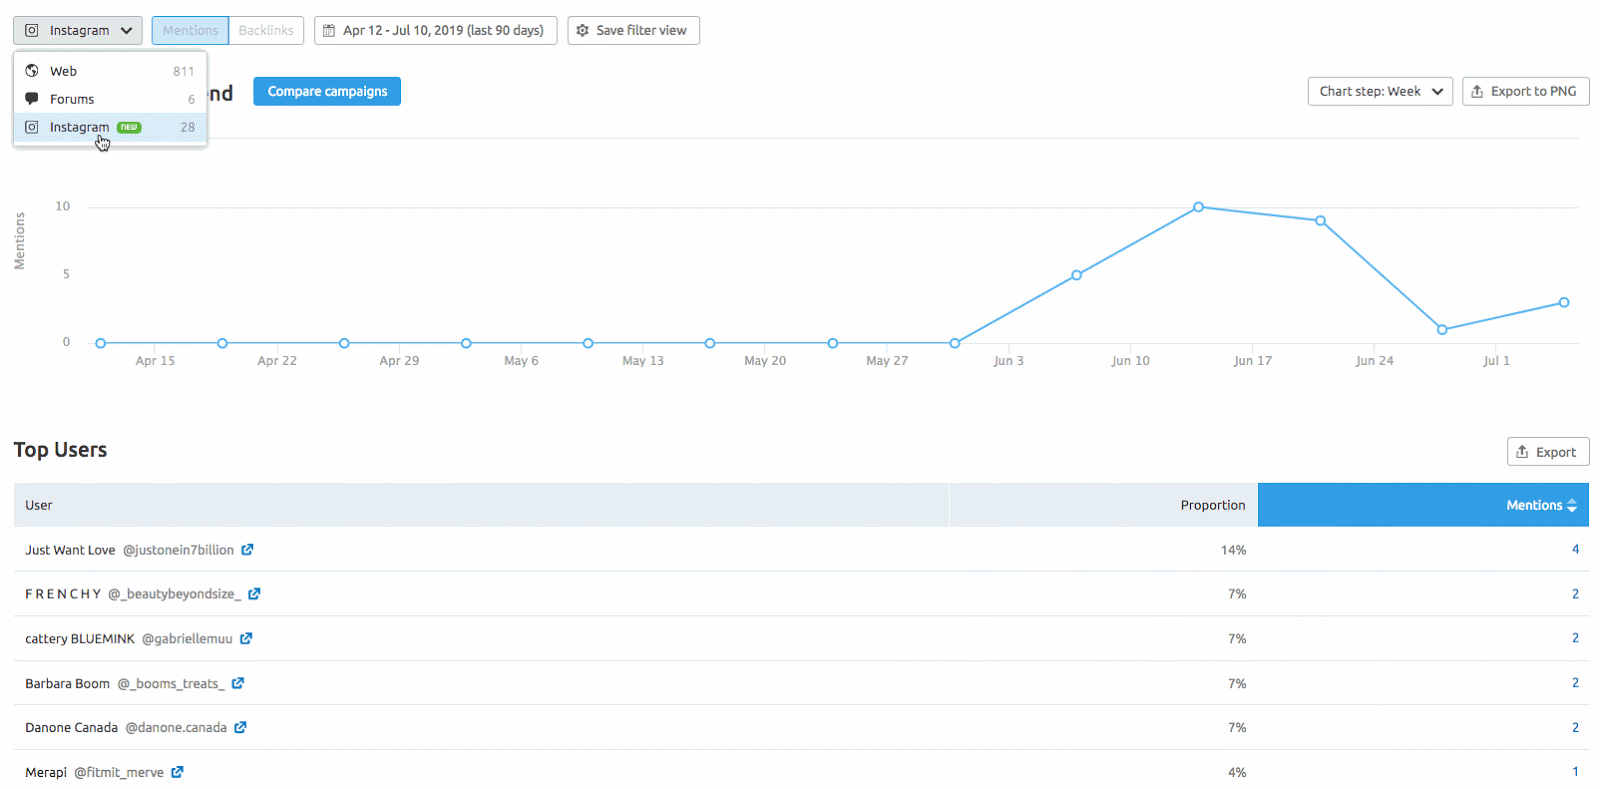Click User column header
Screen dimensions: 1600x789
coord(481,505)
